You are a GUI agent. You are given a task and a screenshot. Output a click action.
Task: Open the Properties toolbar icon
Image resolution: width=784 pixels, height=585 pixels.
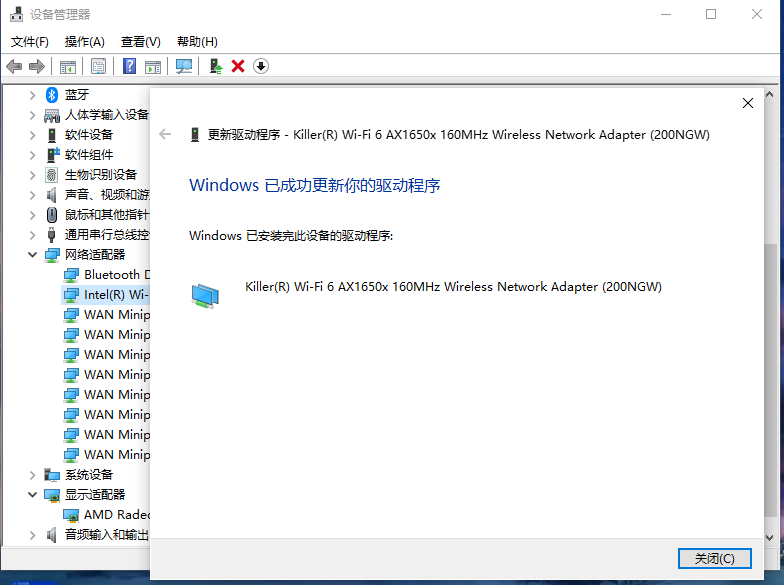(98, 66)
